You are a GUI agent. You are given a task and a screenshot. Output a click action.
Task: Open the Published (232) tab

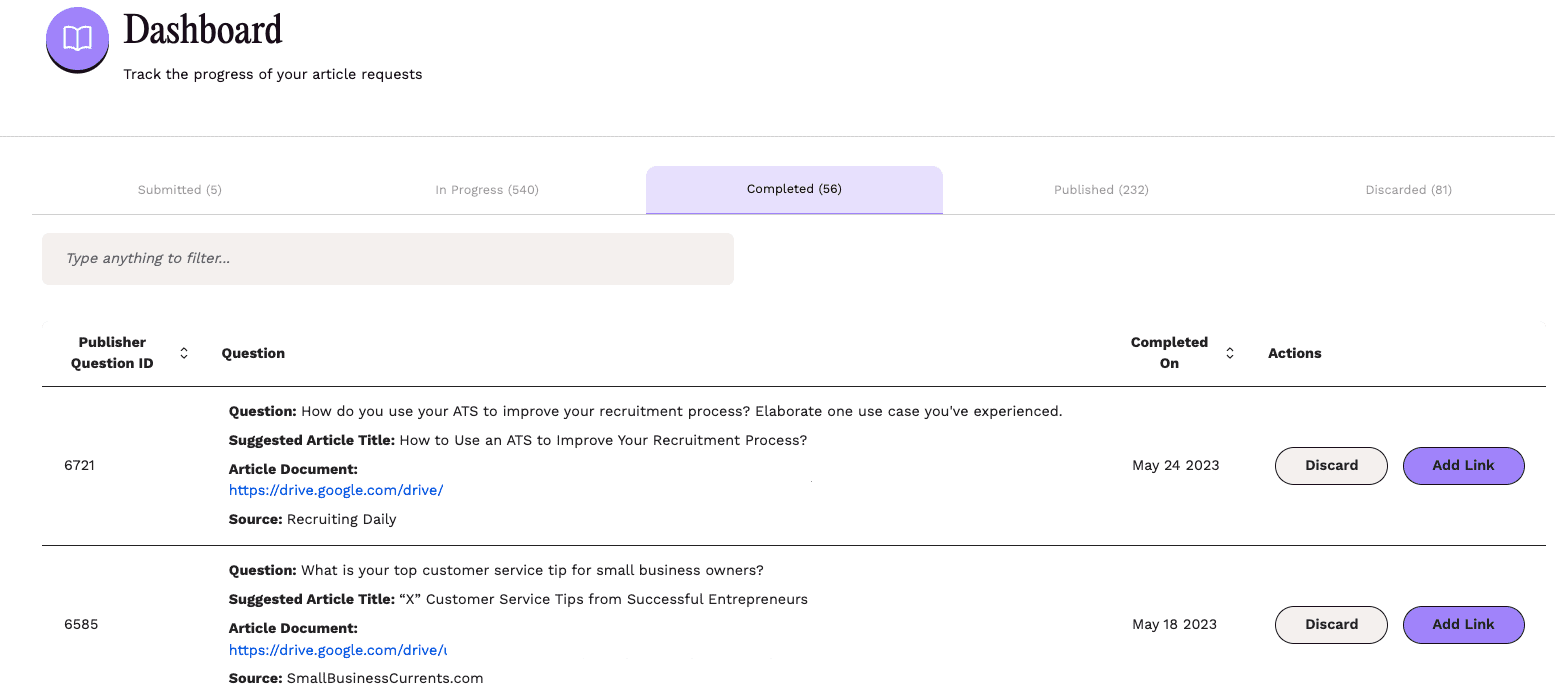pos(1101,190)
